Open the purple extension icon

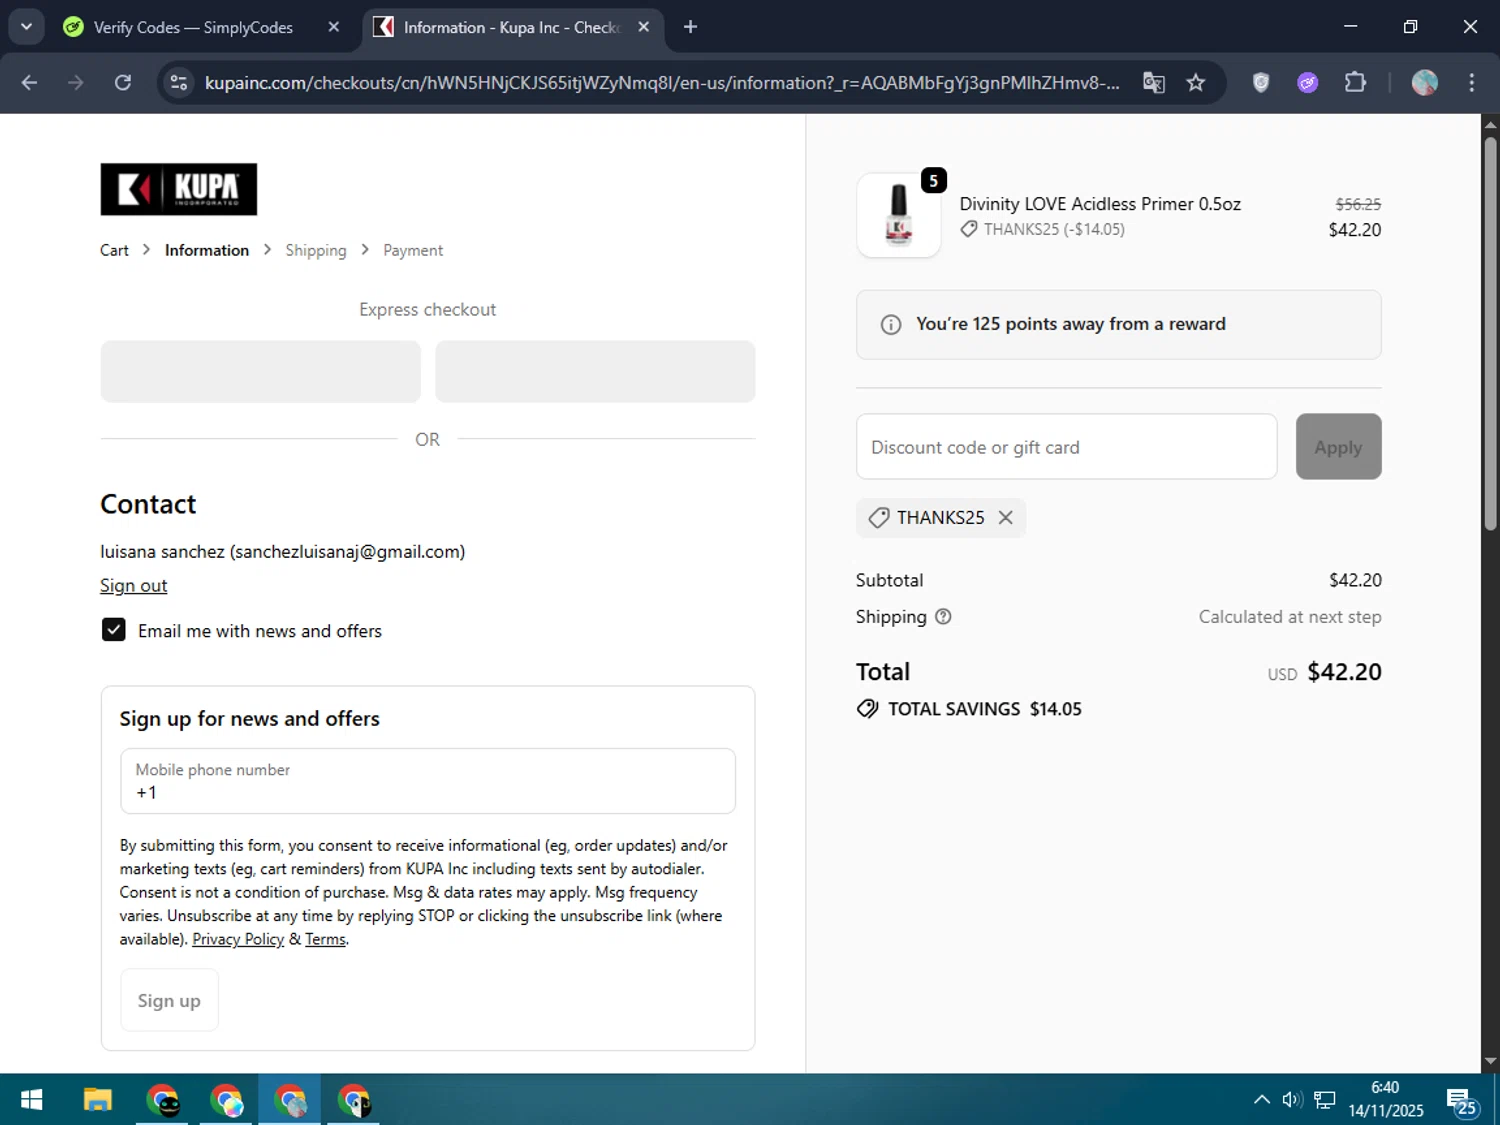1308,83
